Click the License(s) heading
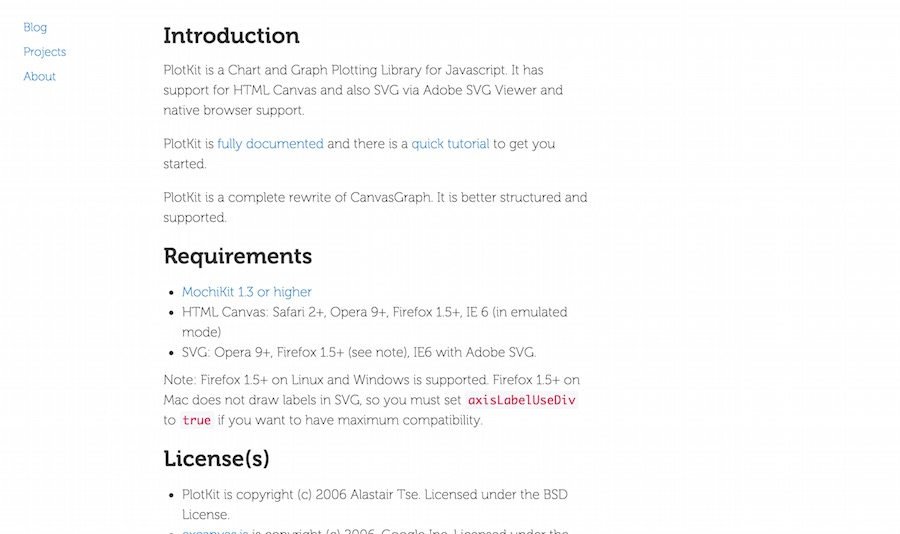The width and height of the screenshot is (900, 534). pyautogui.click(x=216, y=459)
